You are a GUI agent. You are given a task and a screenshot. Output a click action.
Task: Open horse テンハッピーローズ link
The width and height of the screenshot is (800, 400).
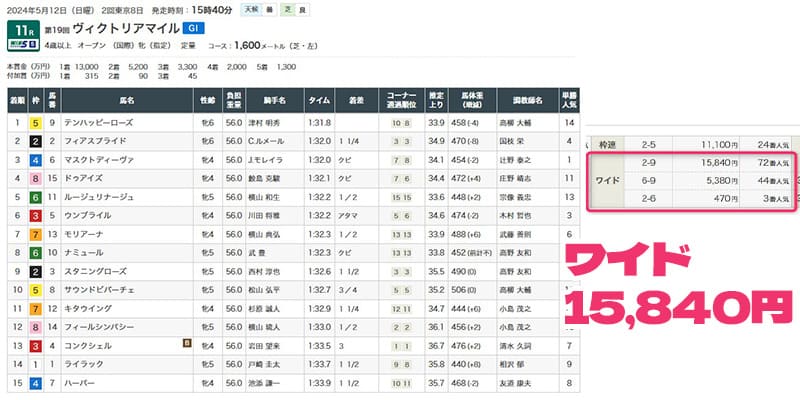[98, 123]
